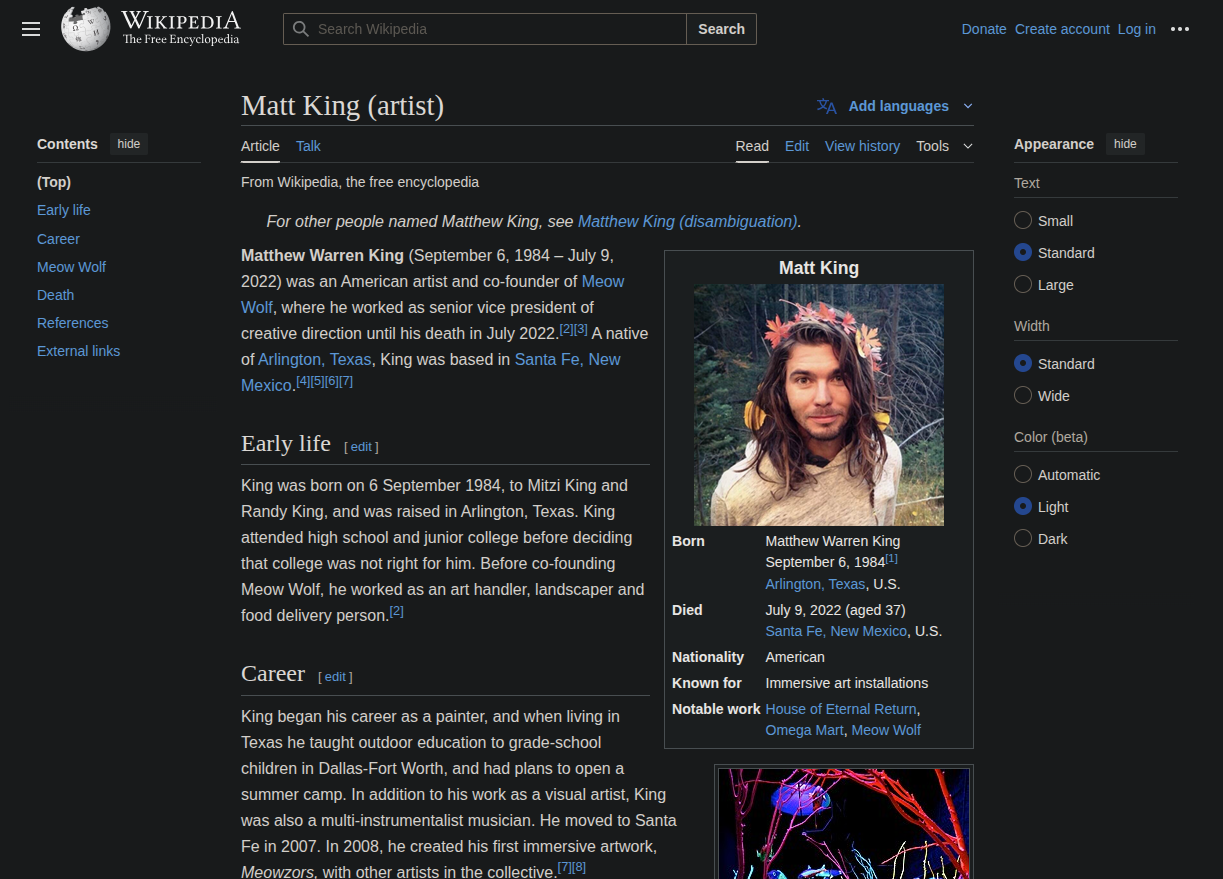Focus the Search Wikipedia input field
The height and width of the screenshot is (879, 1223).
(485, 29)
